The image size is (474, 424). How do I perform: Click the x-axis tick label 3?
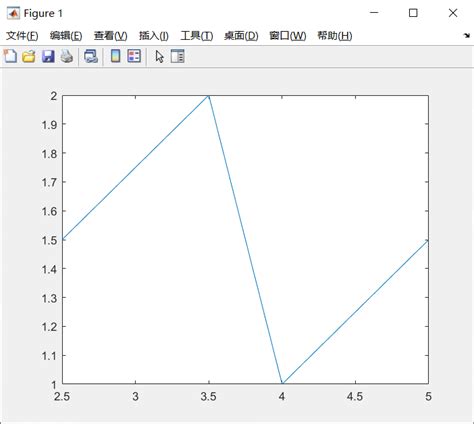tap(135, 397)
